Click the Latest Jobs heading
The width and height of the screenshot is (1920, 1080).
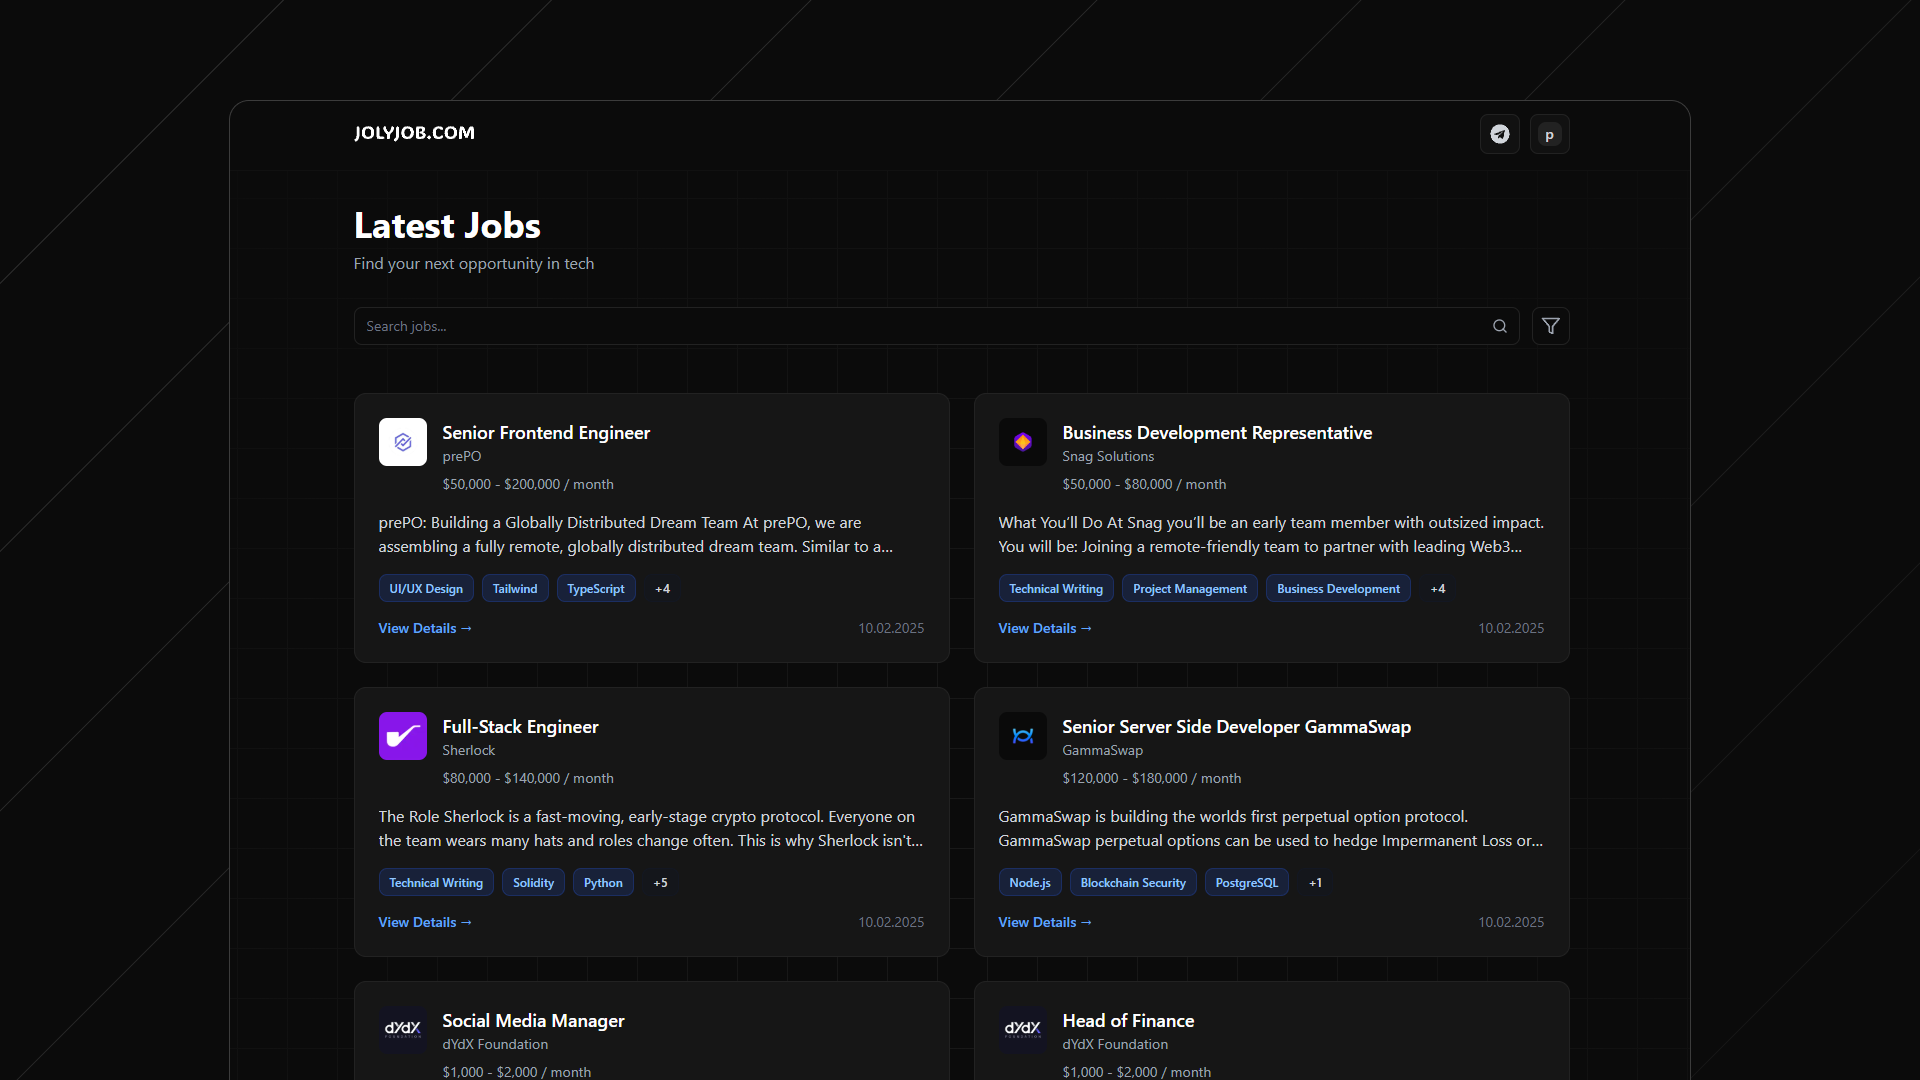(x=447, y=226)
